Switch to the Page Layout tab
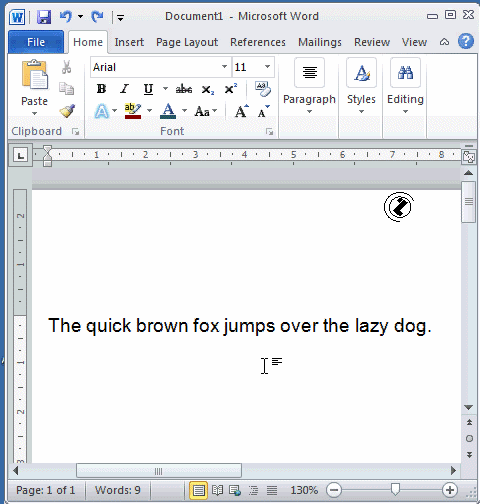Viewport: 480px width, 504px height. click(x=187, y=42)
